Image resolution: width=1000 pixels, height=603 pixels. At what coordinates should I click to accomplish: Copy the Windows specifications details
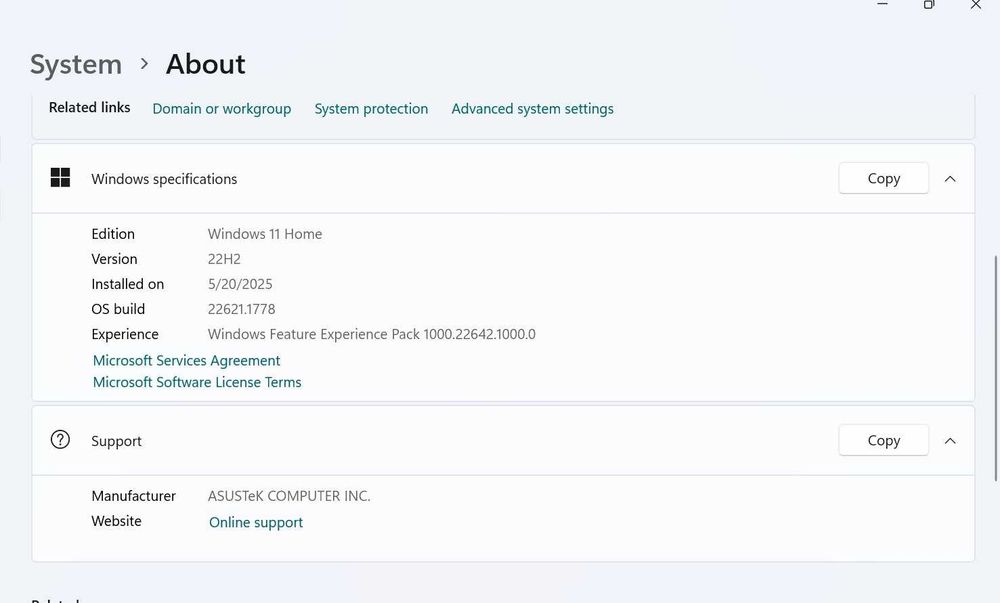883,178
